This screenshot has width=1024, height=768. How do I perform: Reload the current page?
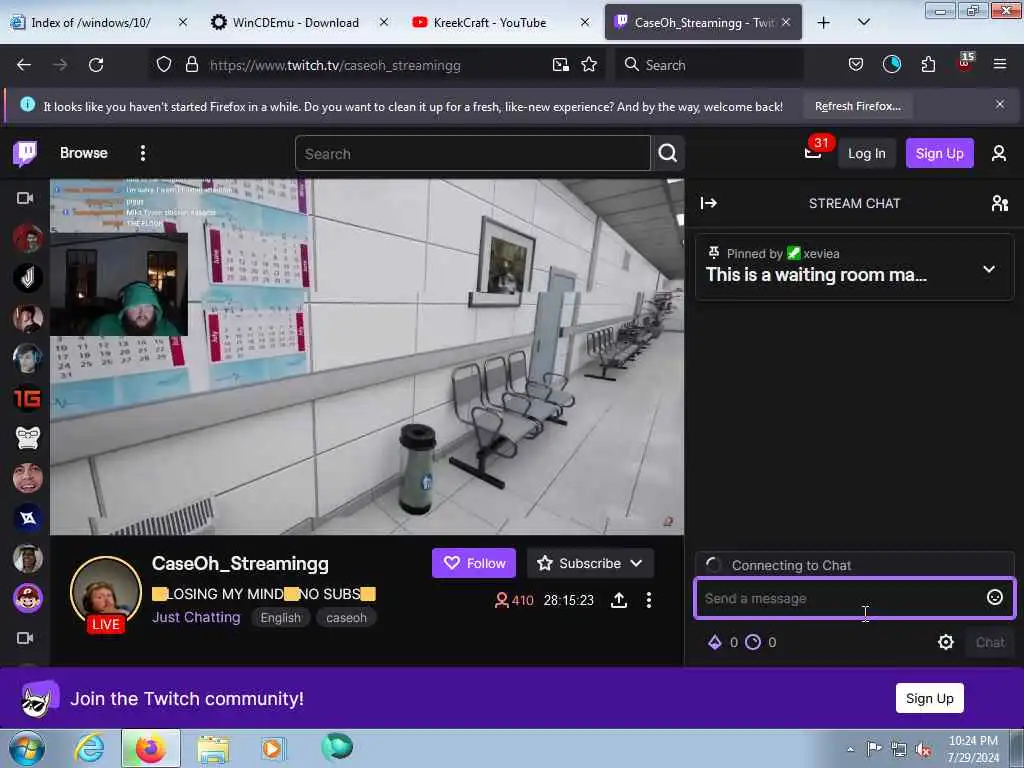tap(96, 65)
